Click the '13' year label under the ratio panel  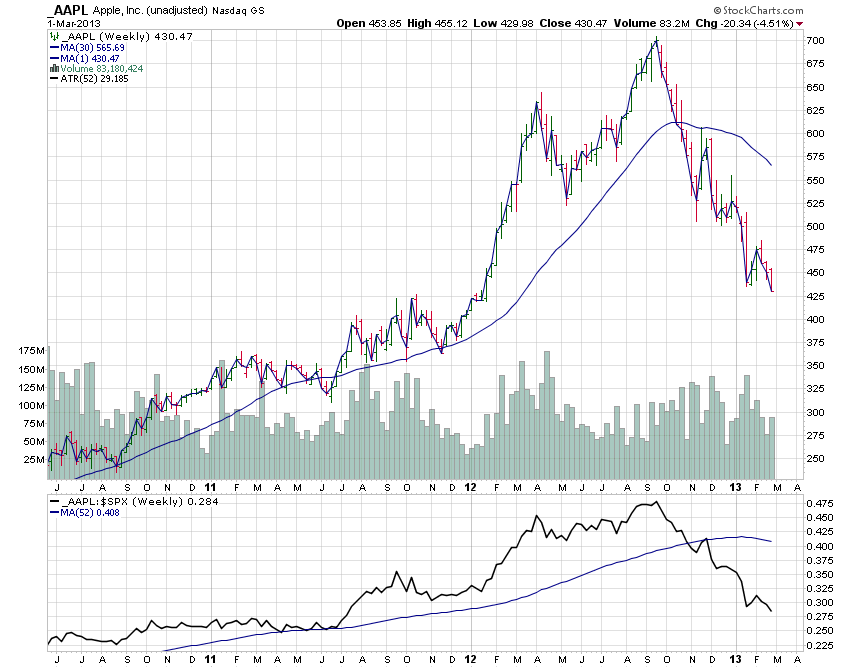[x=735, y=659]
